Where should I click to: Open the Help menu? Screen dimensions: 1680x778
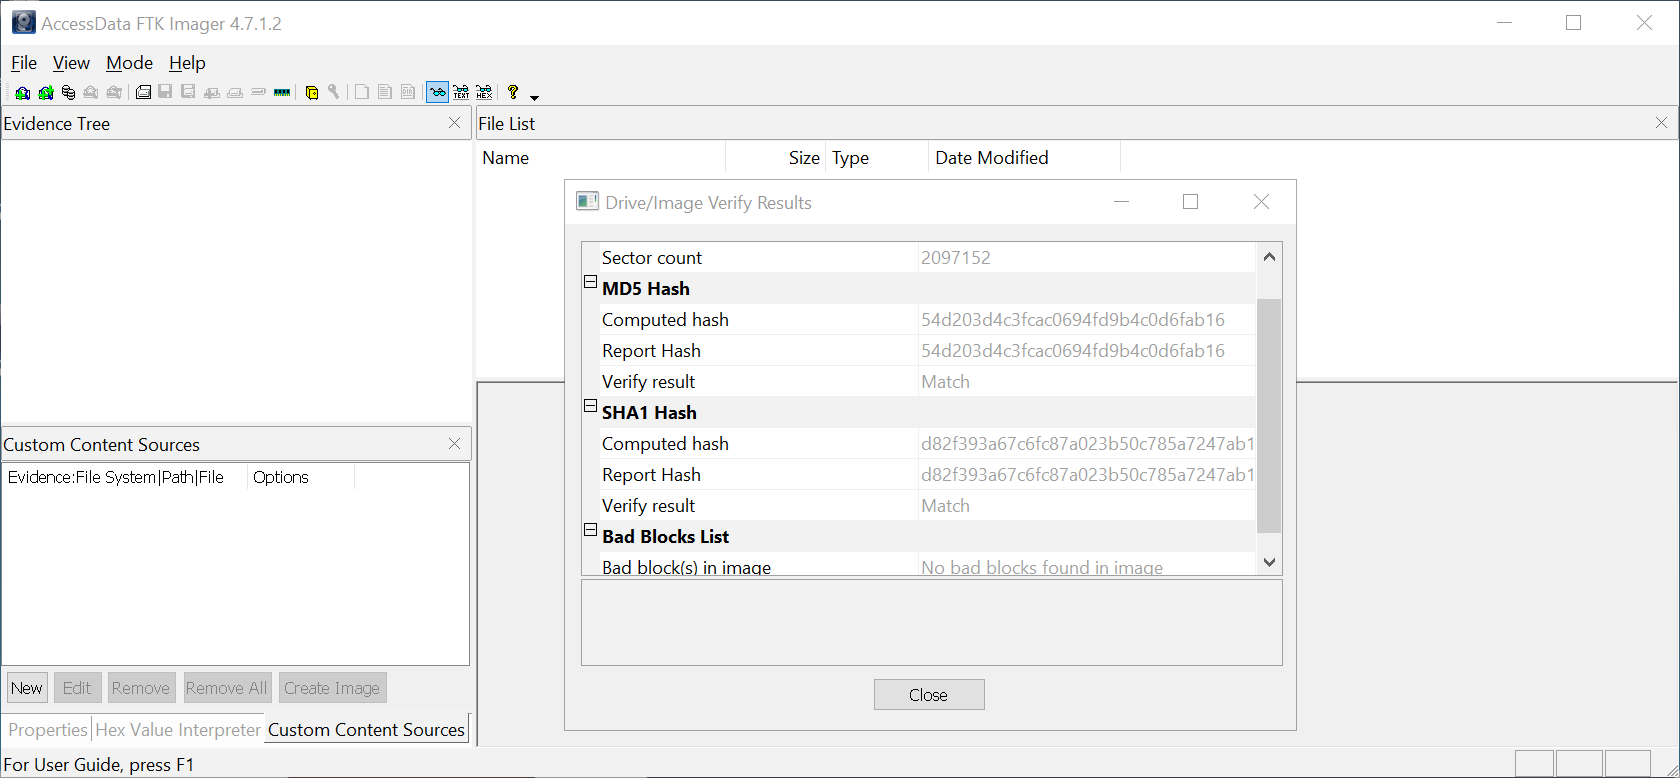click(187, 63)
